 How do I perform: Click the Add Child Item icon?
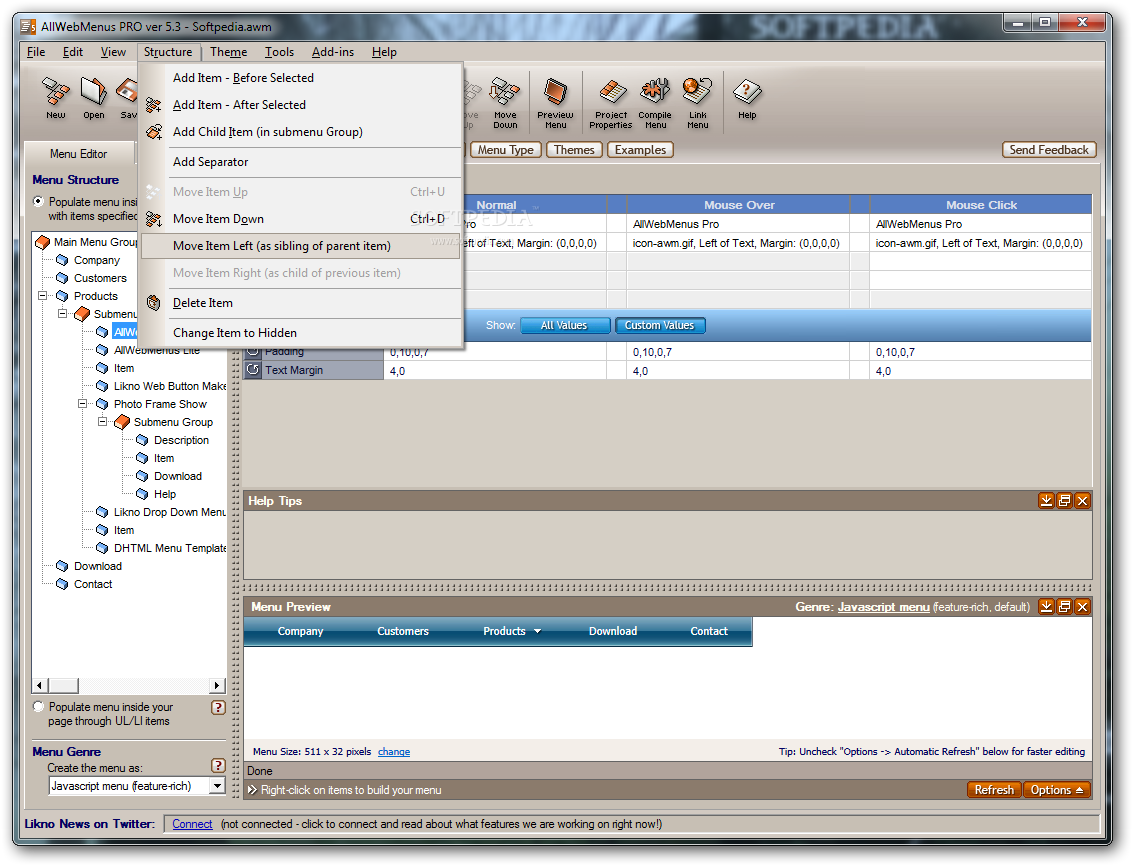[153, 132]
